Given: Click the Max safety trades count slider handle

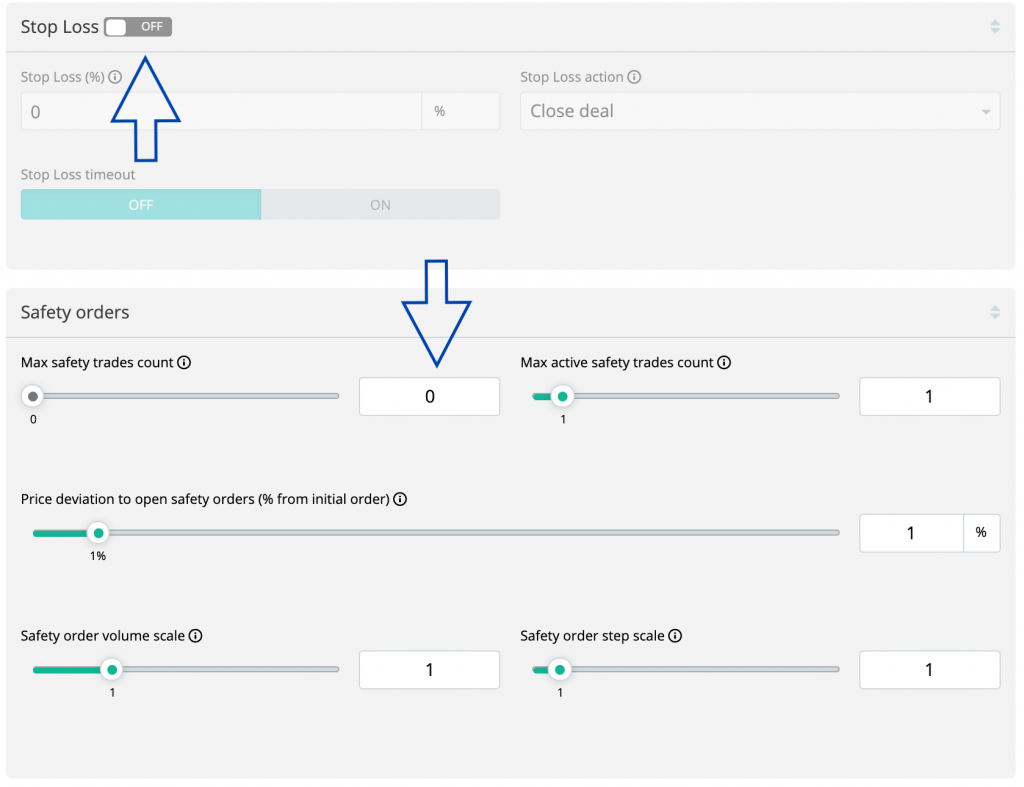Looking at the screenshot, I should (x=33, y=397).
